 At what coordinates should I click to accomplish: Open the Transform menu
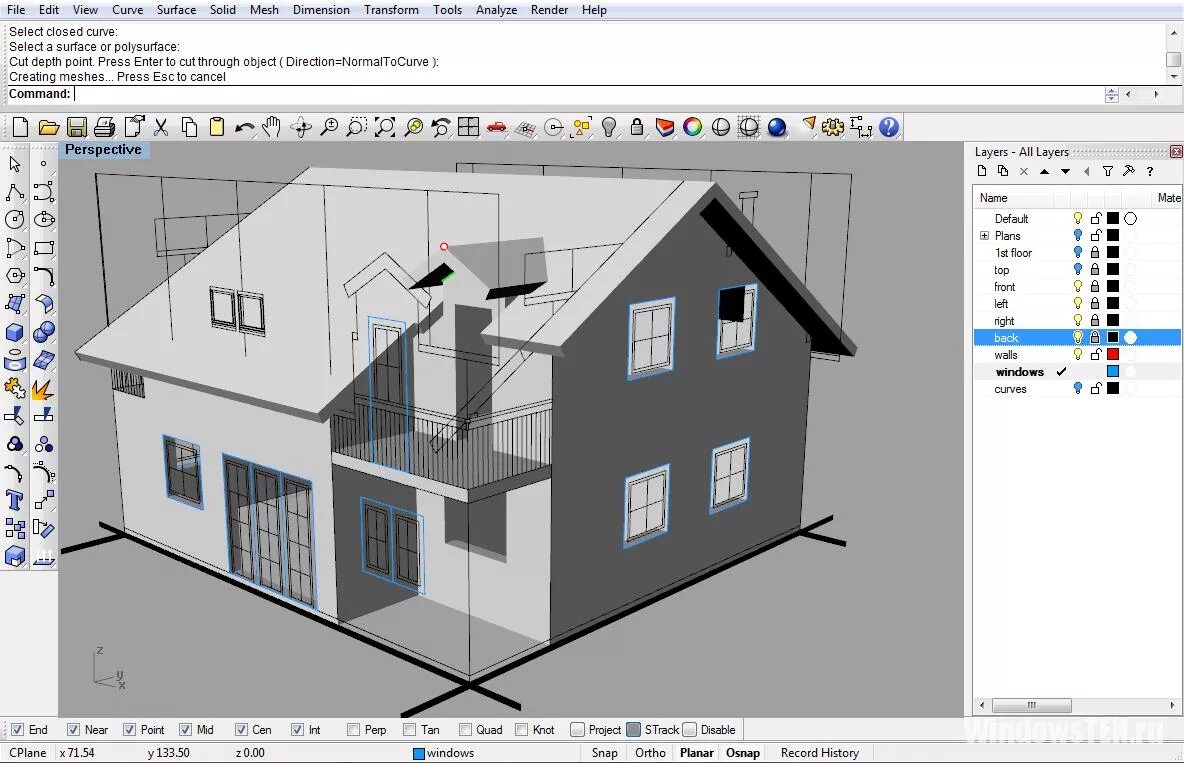[x=391, y=10]
